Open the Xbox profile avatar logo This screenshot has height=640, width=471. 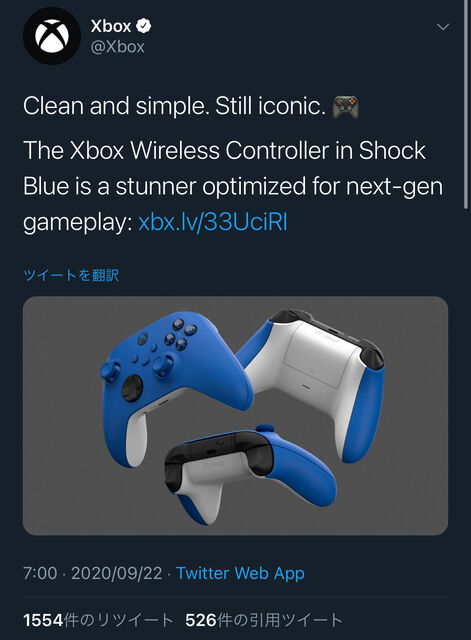(52, 36)
